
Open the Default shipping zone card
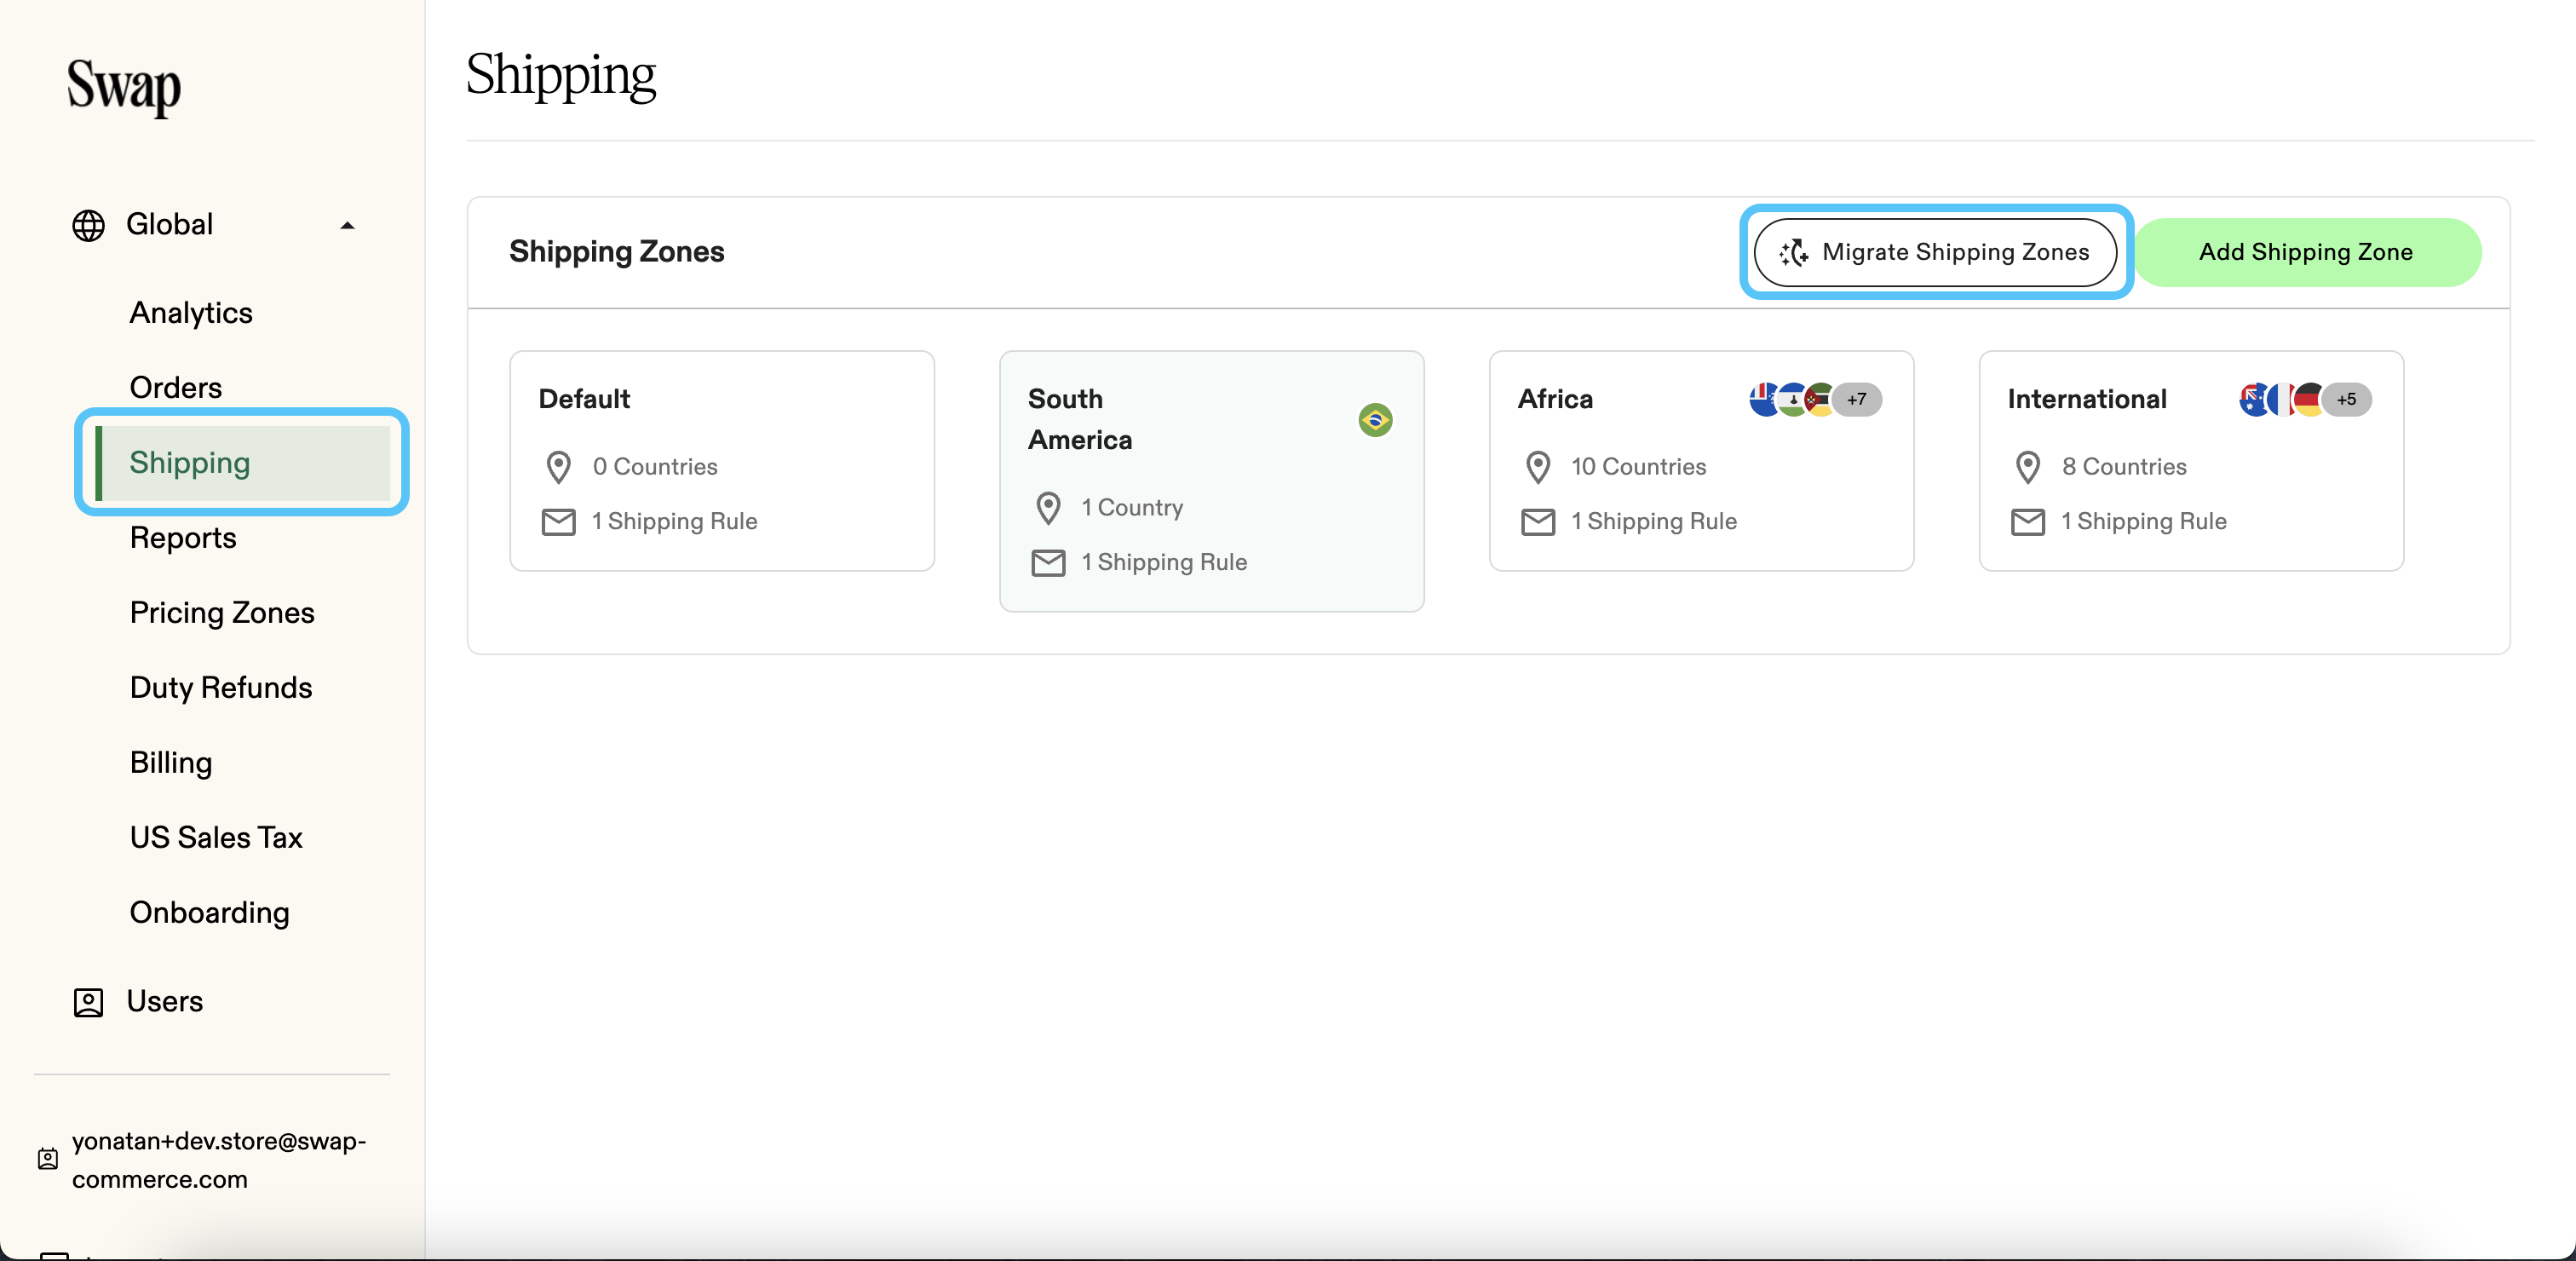coord(721,460)
